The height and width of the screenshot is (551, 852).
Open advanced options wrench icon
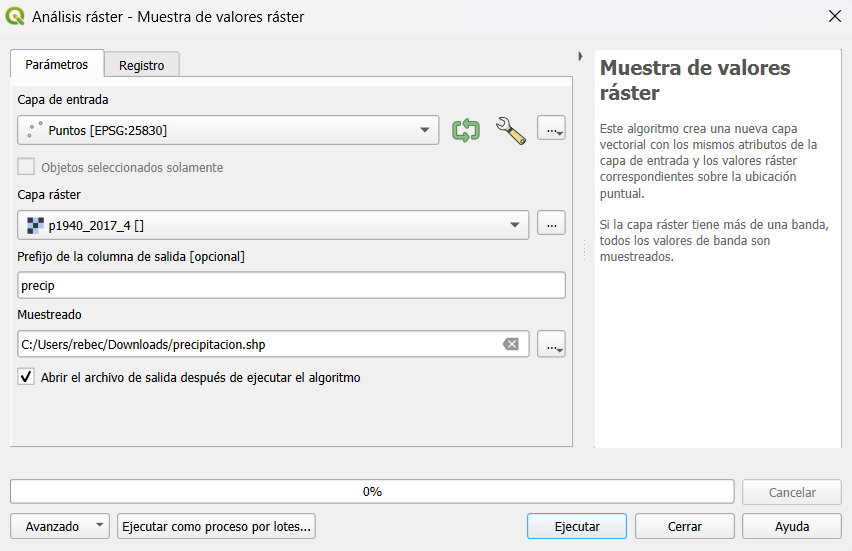[510, 130]
